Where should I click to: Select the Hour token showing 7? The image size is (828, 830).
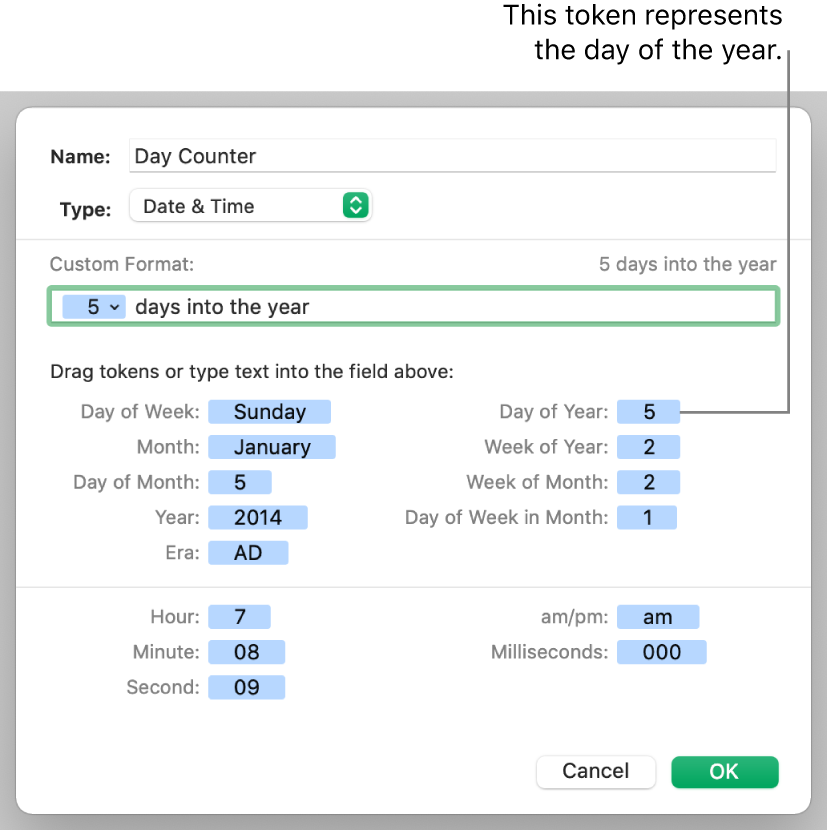tap(240, 616)
